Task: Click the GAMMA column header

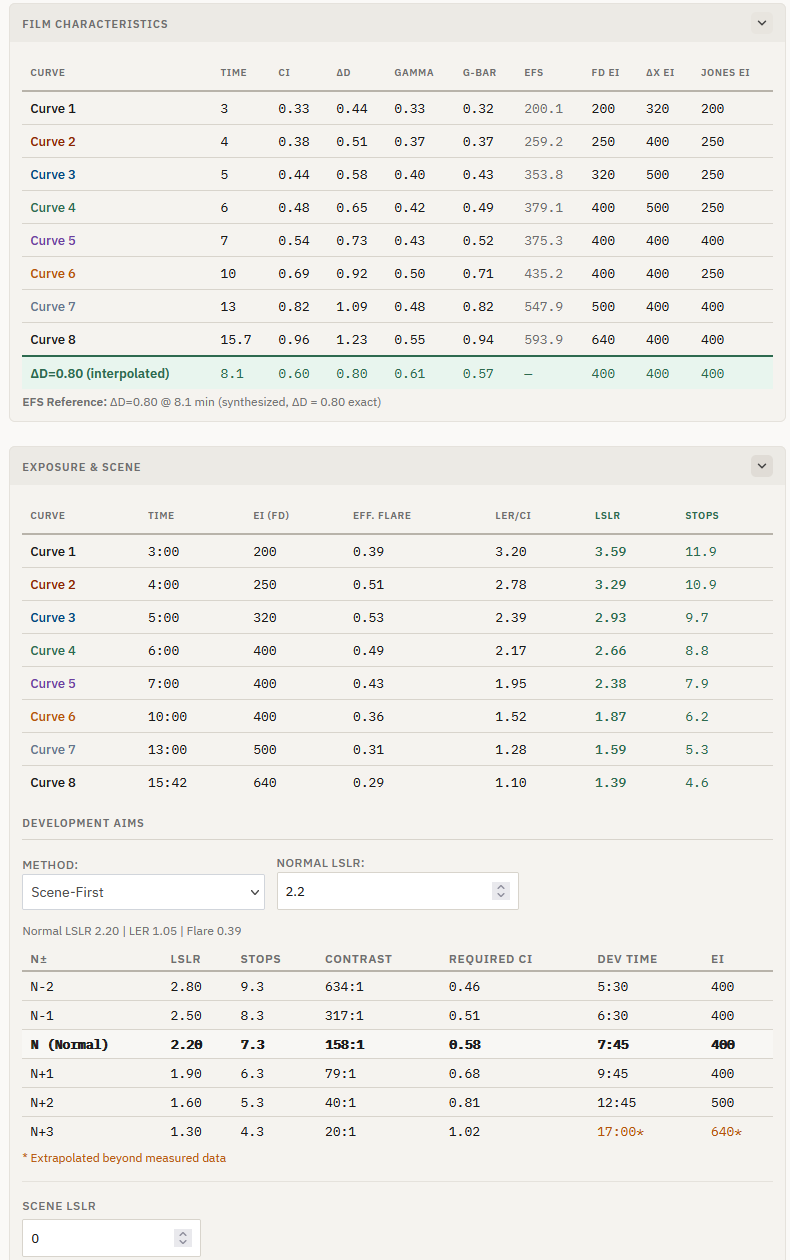Action: (x=414, y=73)
